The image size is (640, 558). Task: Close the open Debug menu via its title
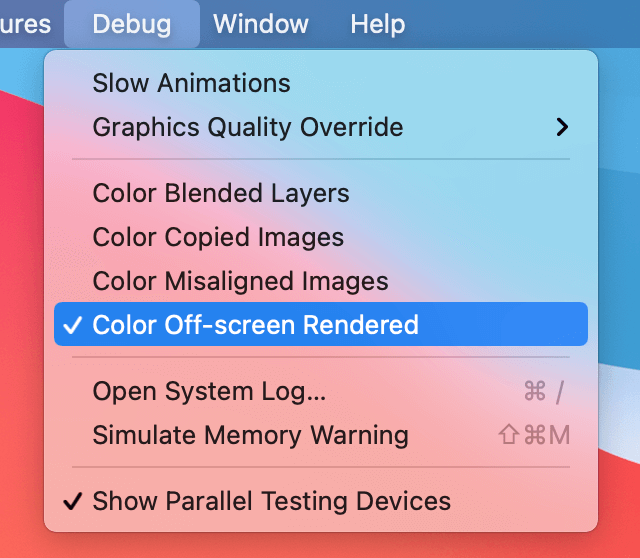click(x=131, y=24)
